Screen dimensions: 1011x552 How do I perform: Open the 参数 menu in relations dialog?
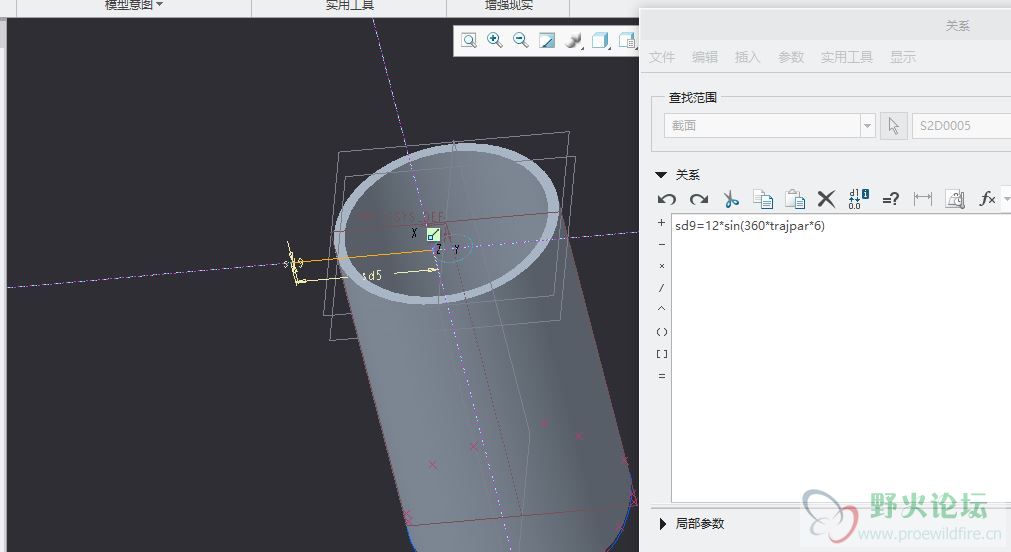click(790, 57)
